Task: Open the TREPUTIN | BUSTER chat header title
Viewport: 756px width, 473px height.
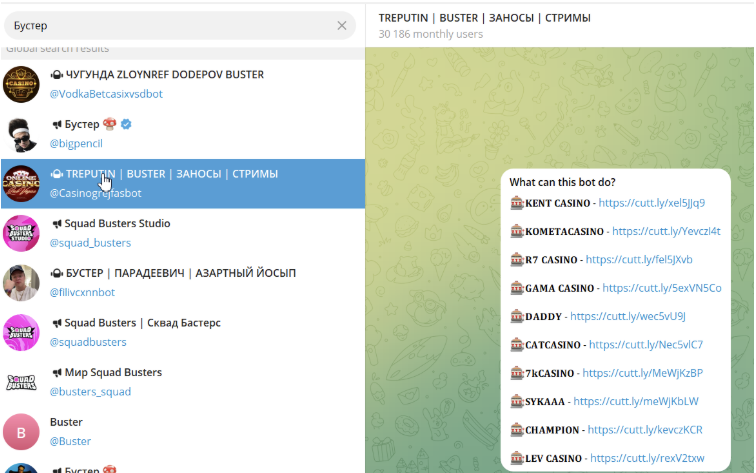Action: click(x=484, y=18)
